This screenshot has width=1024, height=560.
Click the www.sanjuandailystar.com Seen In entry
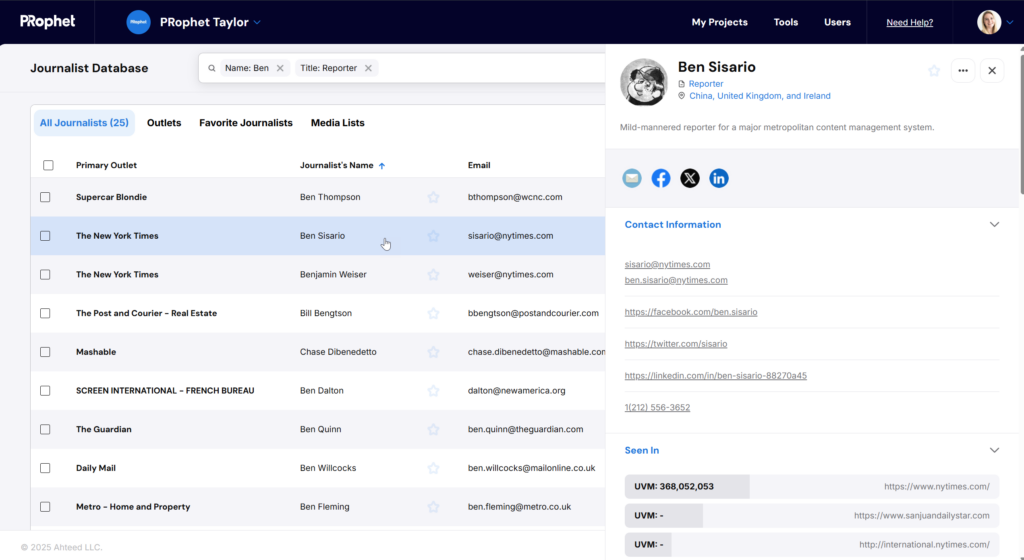tap(812, 516)
